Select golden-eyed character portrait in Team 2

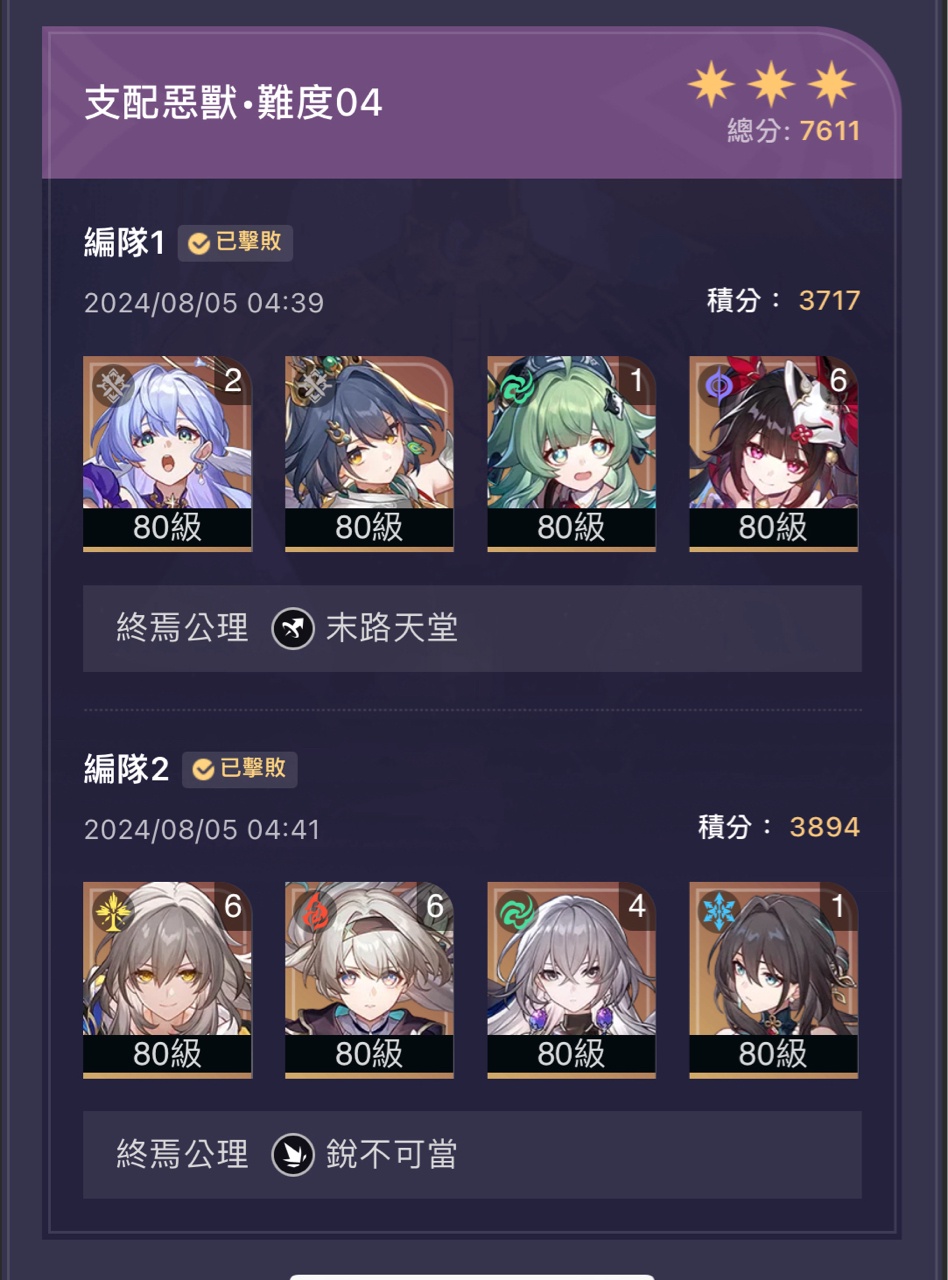(167, 979)
